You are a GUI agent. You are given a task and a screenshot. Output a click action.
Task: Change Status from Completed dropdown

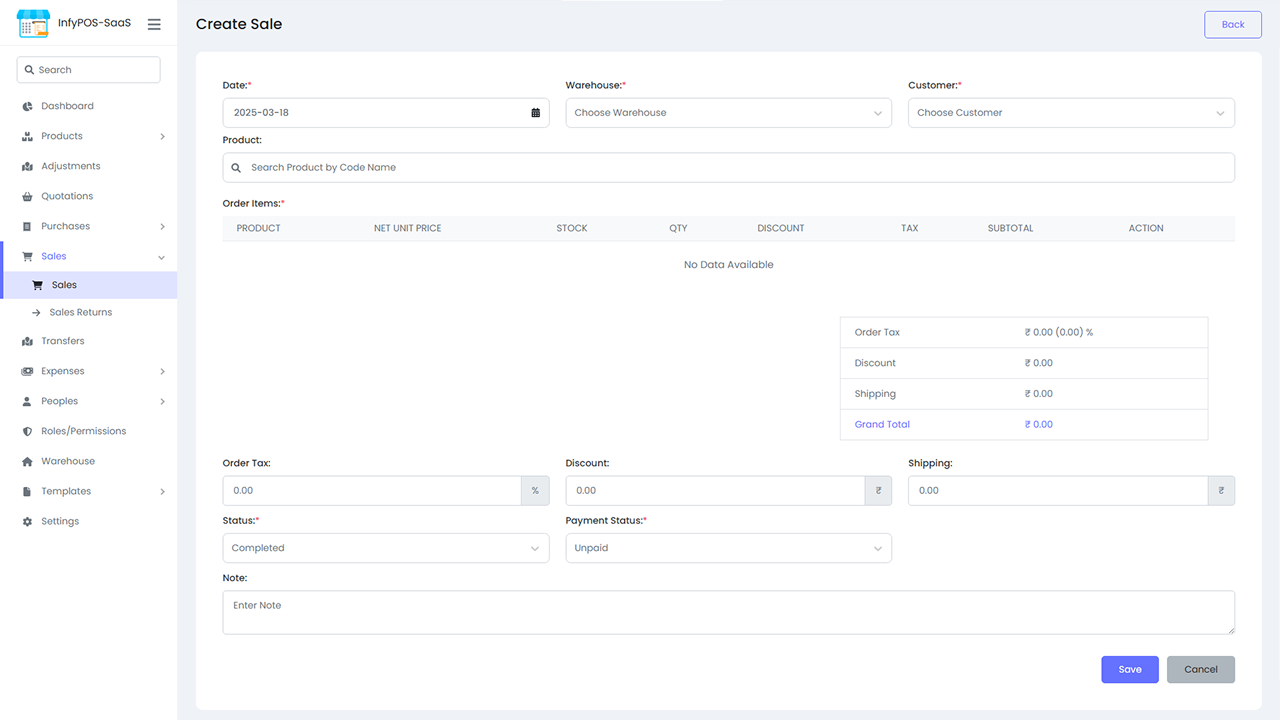386,548
